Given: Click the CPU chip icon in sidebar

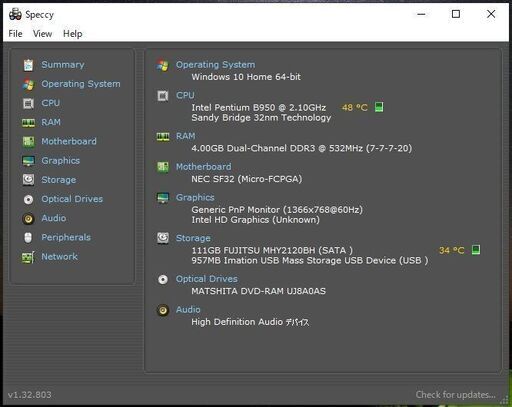Looking at the screenshot, I should click(x=28, y=103).
